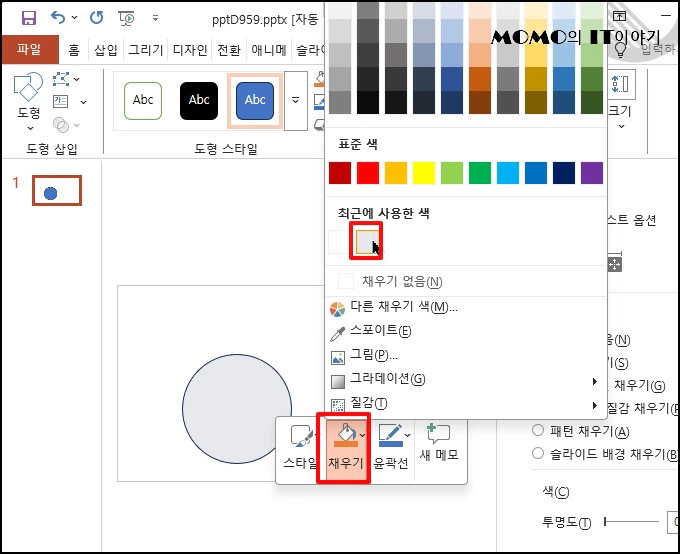Viewport: 680px width, 554px height.
Task: Switch to the 전환 tab
Action: coord(229,50)
